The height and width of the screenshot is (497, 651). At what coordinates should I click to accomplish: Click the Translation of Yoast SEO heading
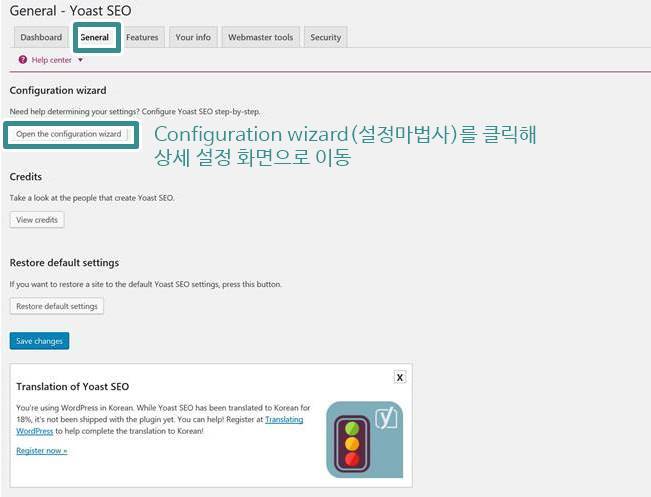coord(73,387)
